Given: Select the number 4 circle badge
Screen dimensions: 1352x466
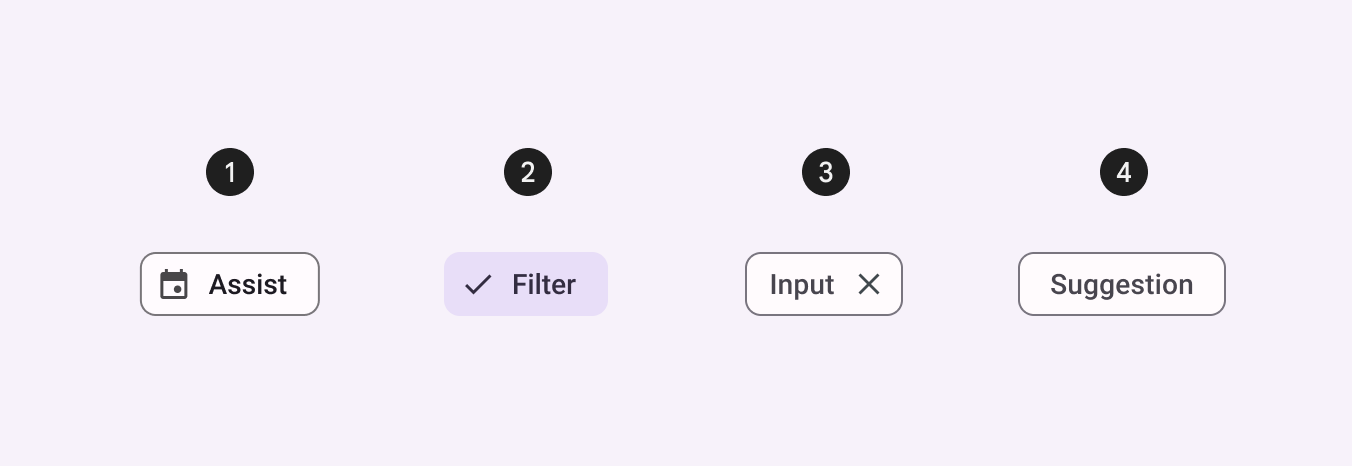Looking at the screenshot, I should 1124,173.
